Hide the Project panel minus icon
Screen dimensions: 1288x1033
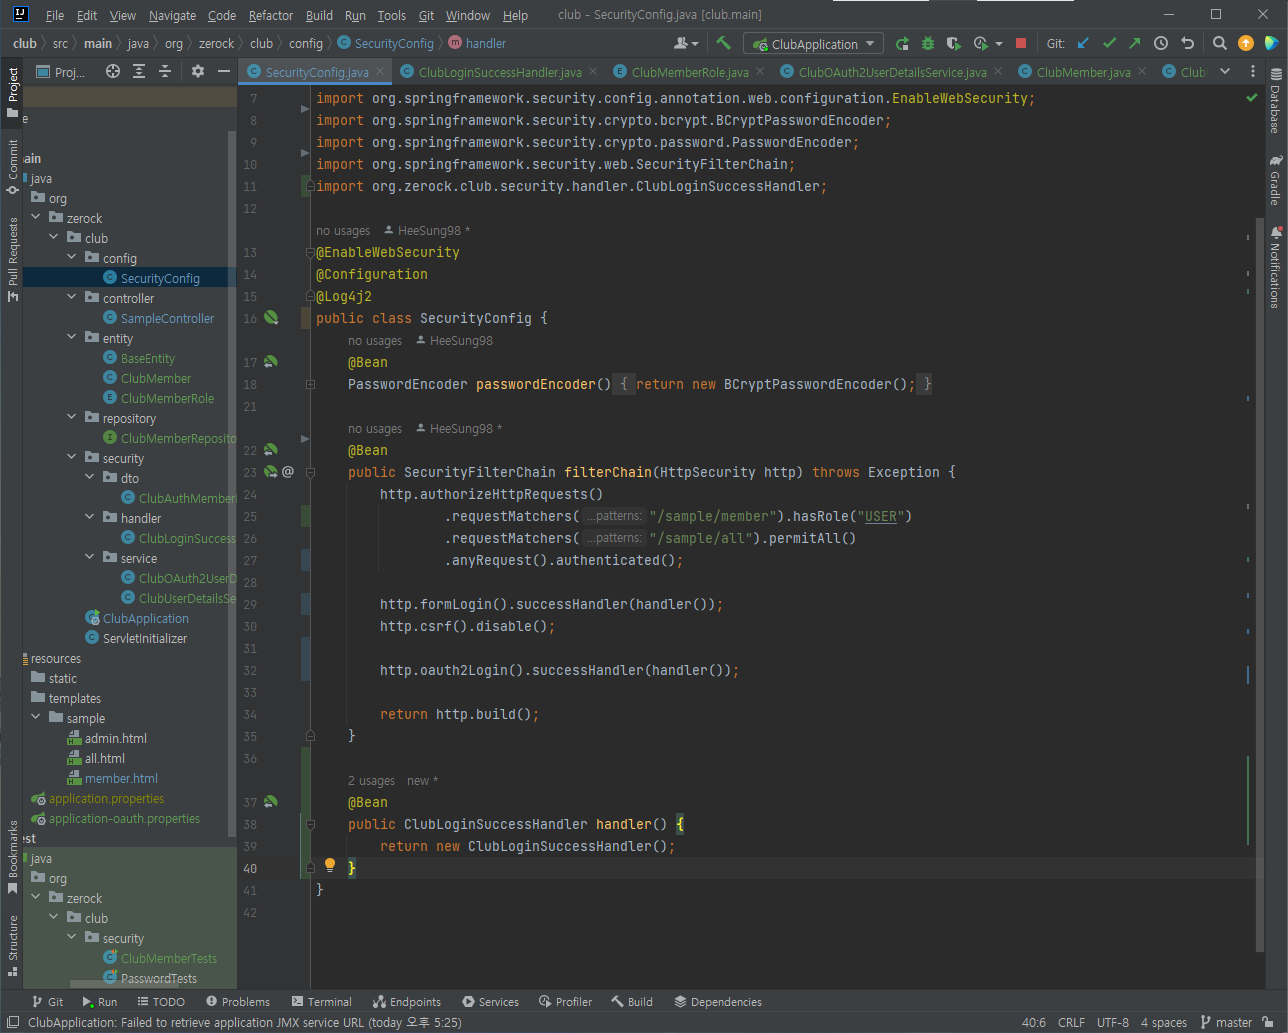(x=224, y=71)
